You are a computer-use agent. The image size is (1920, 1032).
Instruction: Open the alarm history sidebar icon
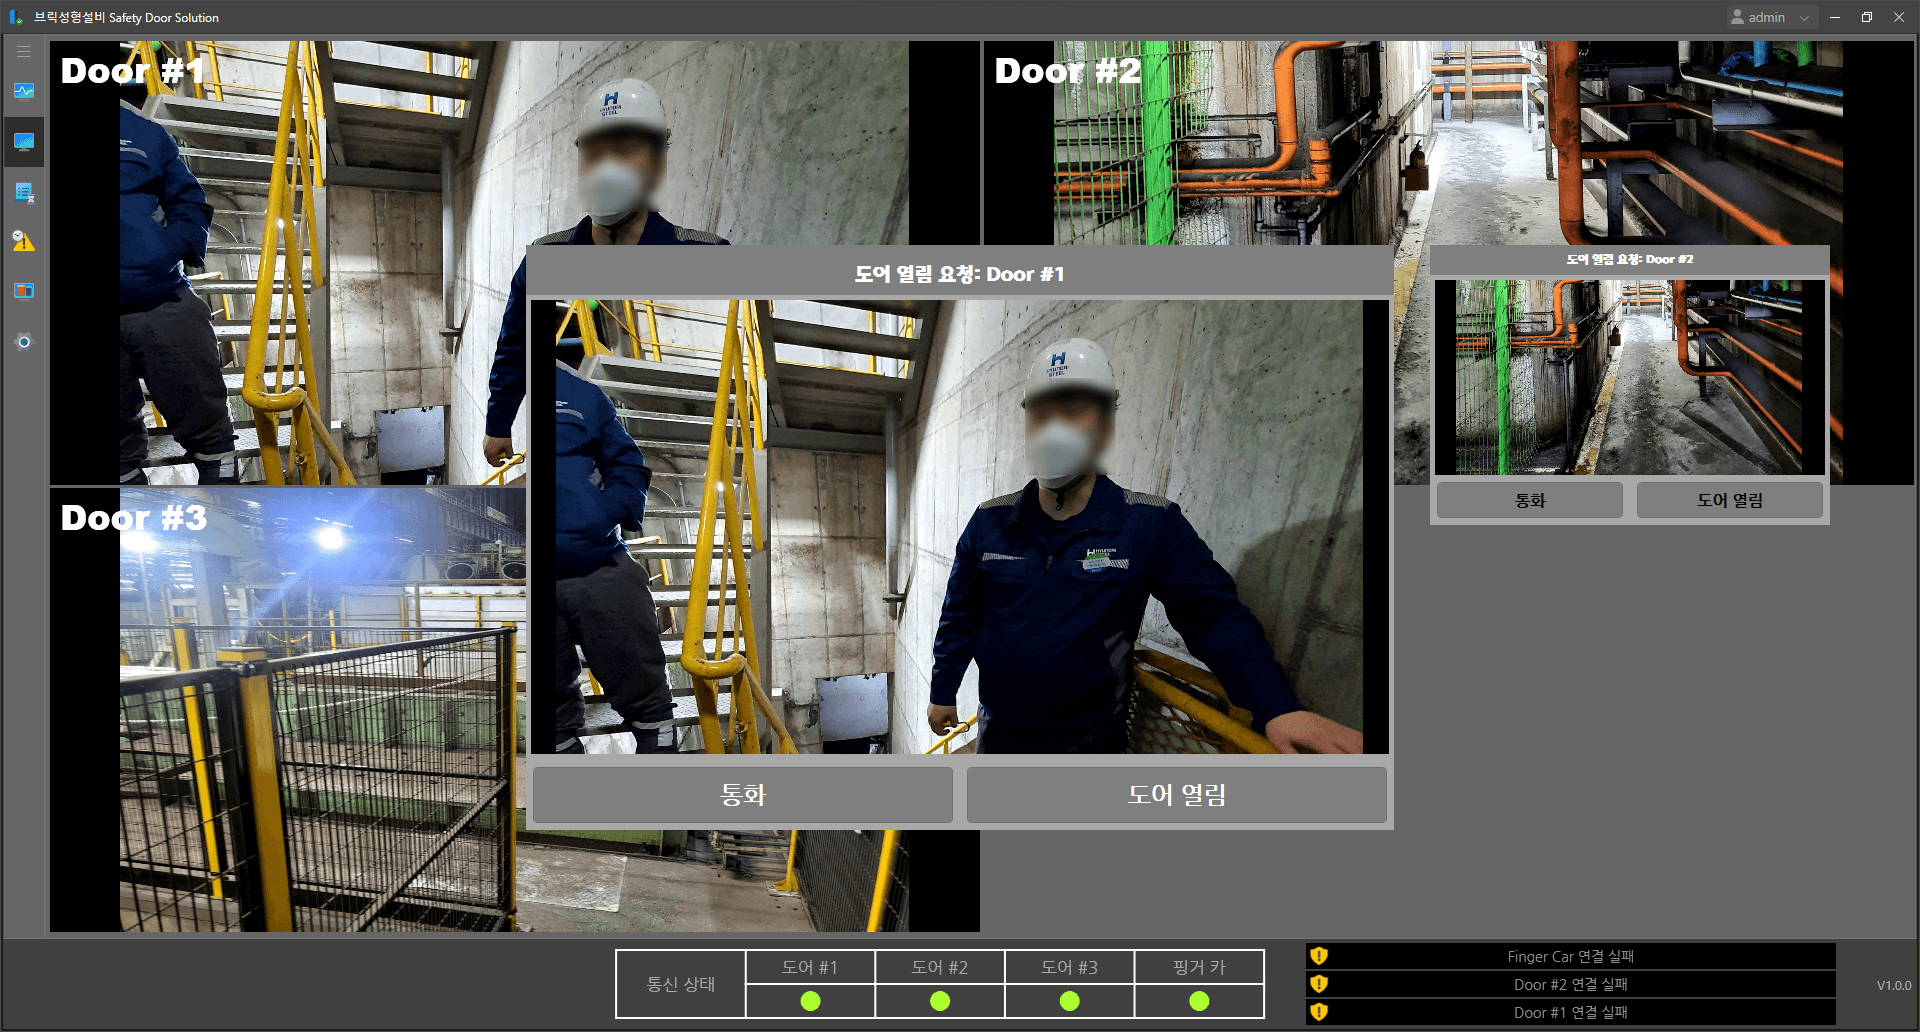point(23,241)
